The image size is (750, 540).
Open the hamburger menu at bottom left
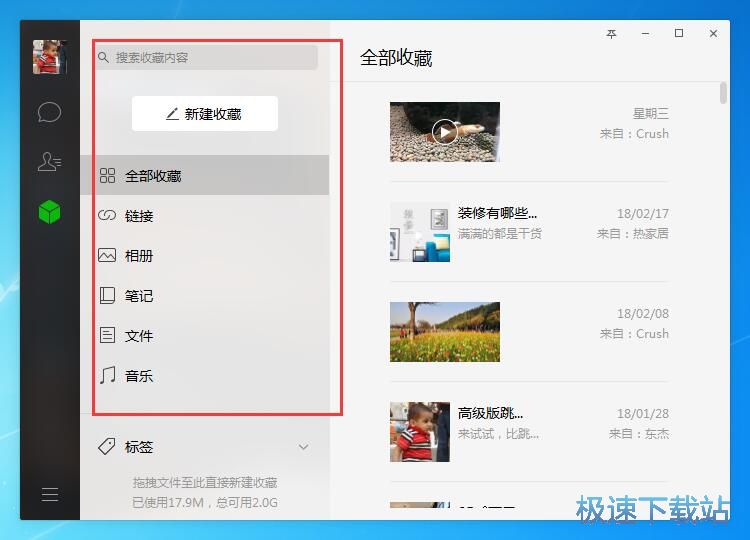click(x=49, y=494)
